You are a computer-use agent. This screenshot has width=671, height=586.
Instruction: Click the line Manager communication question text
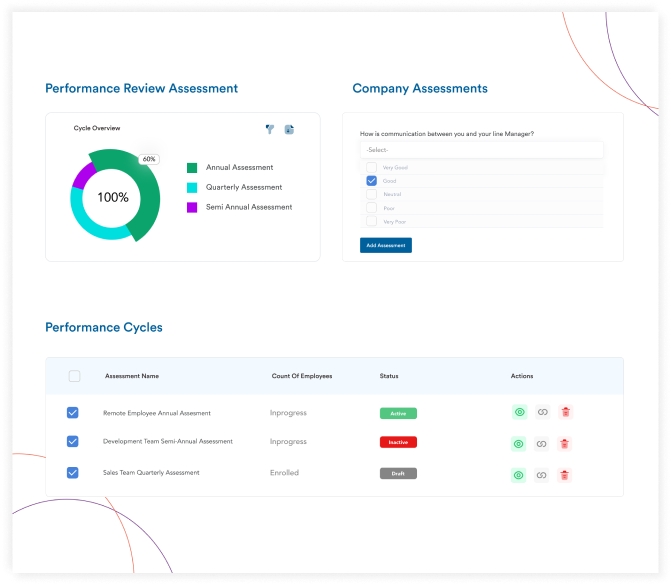447,134
